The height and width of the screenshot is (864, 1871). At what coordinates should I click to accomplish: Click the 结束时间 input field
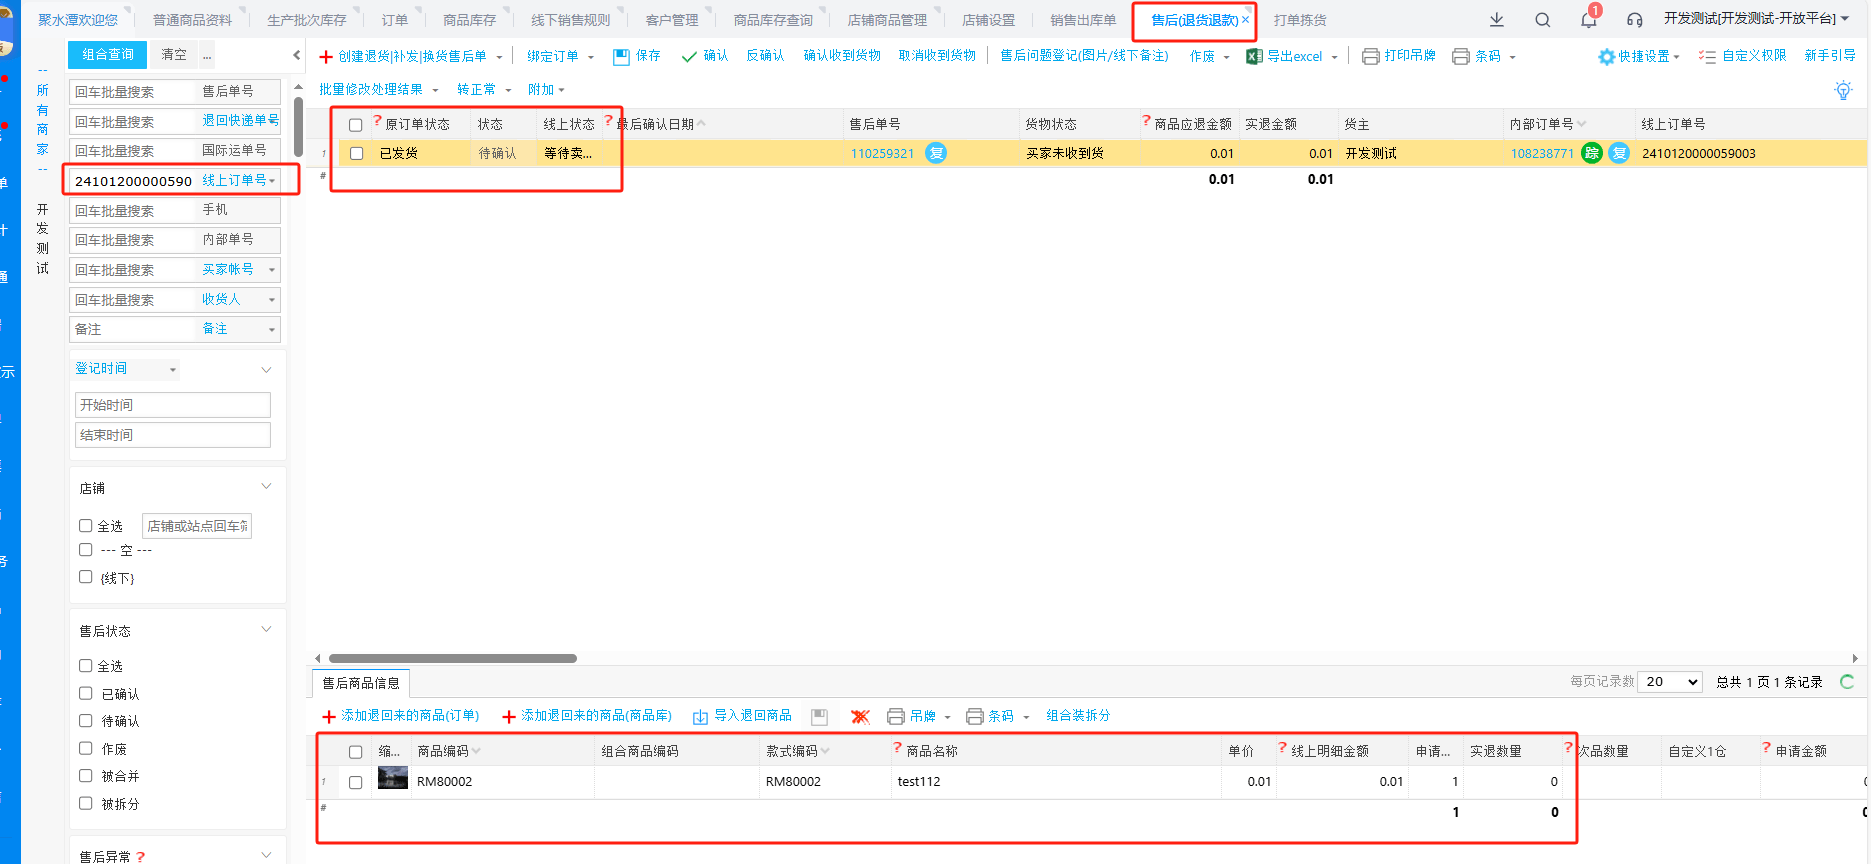[x=173, y=435]
